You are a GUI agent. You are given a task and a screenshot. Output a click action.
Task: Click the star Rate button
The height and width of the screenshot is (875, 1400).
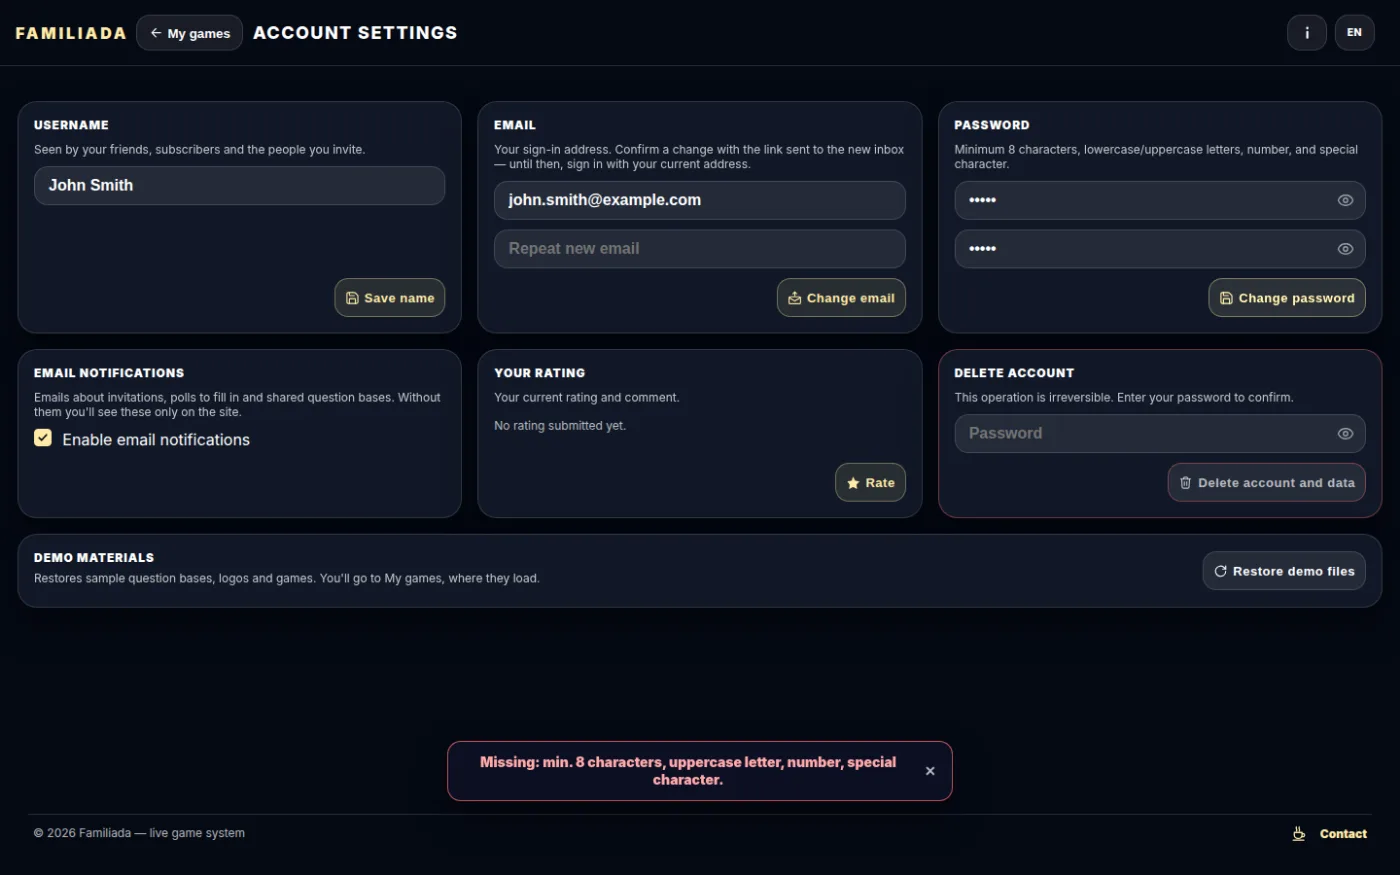tap(870, 483)
